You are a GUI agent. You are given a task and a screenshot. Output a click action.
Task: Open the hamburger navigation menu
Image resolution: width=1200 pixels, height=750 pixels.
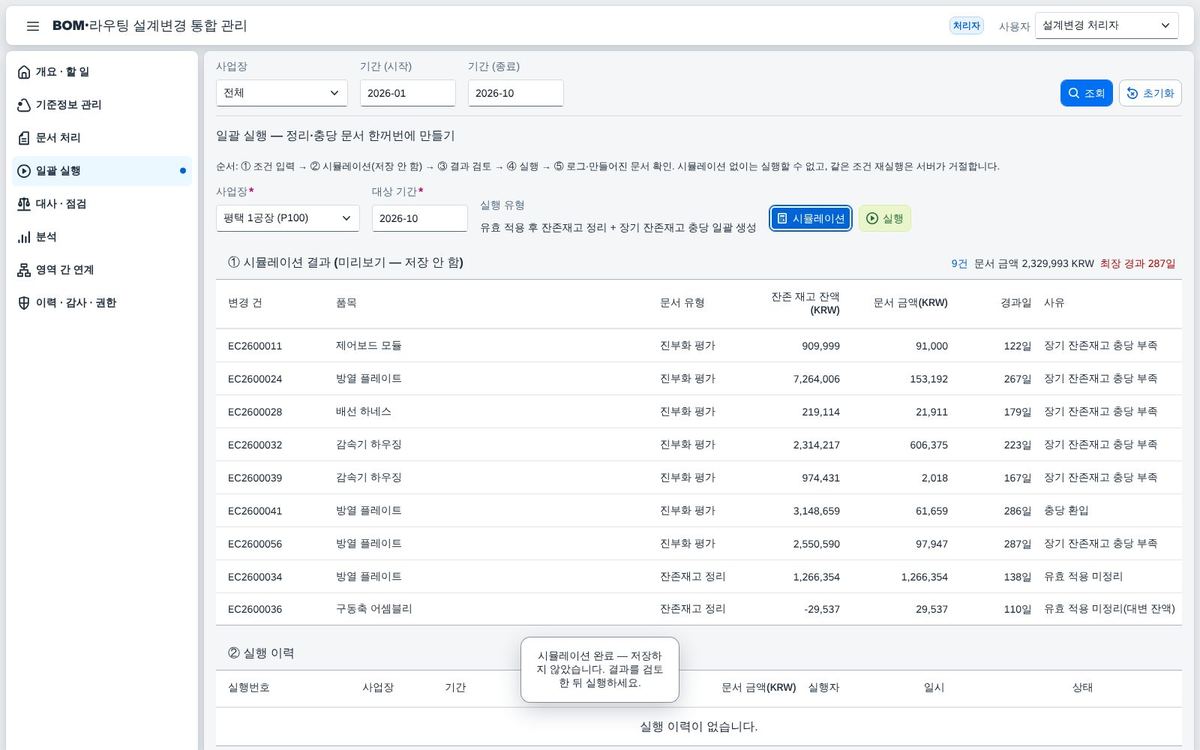(33, 26)
